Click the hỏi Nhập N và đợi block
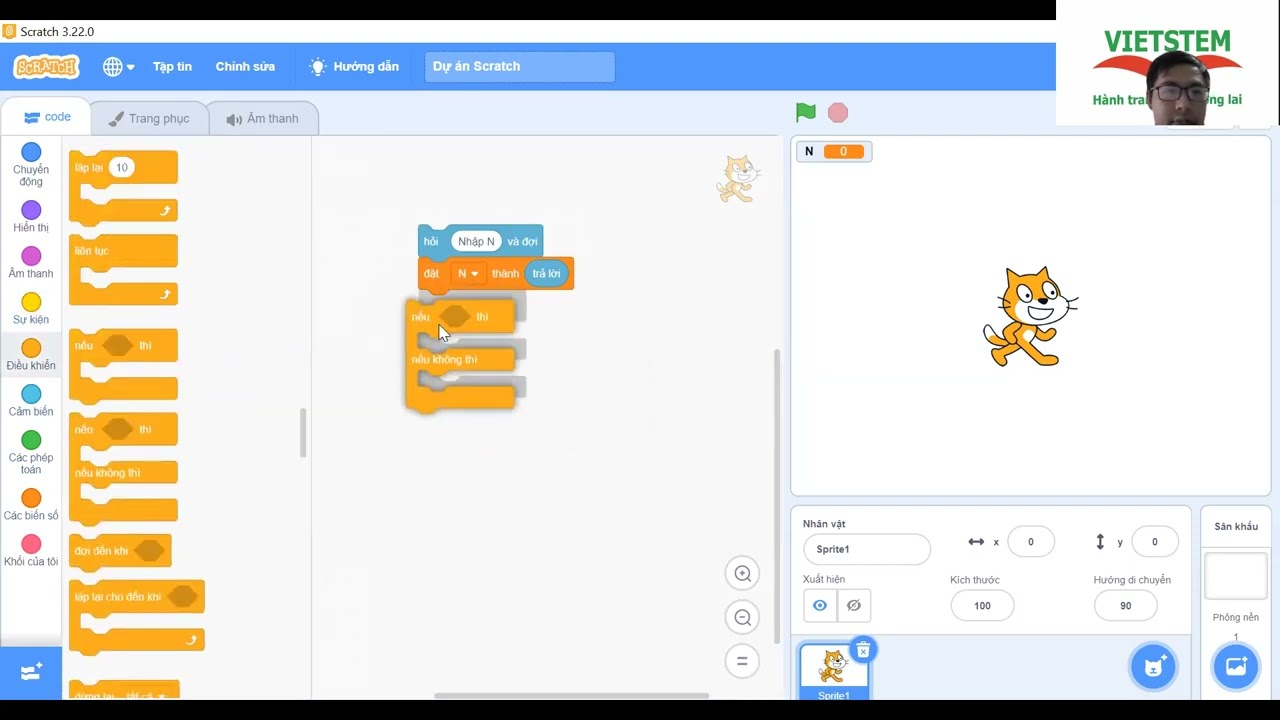 (x=480, y=241)
